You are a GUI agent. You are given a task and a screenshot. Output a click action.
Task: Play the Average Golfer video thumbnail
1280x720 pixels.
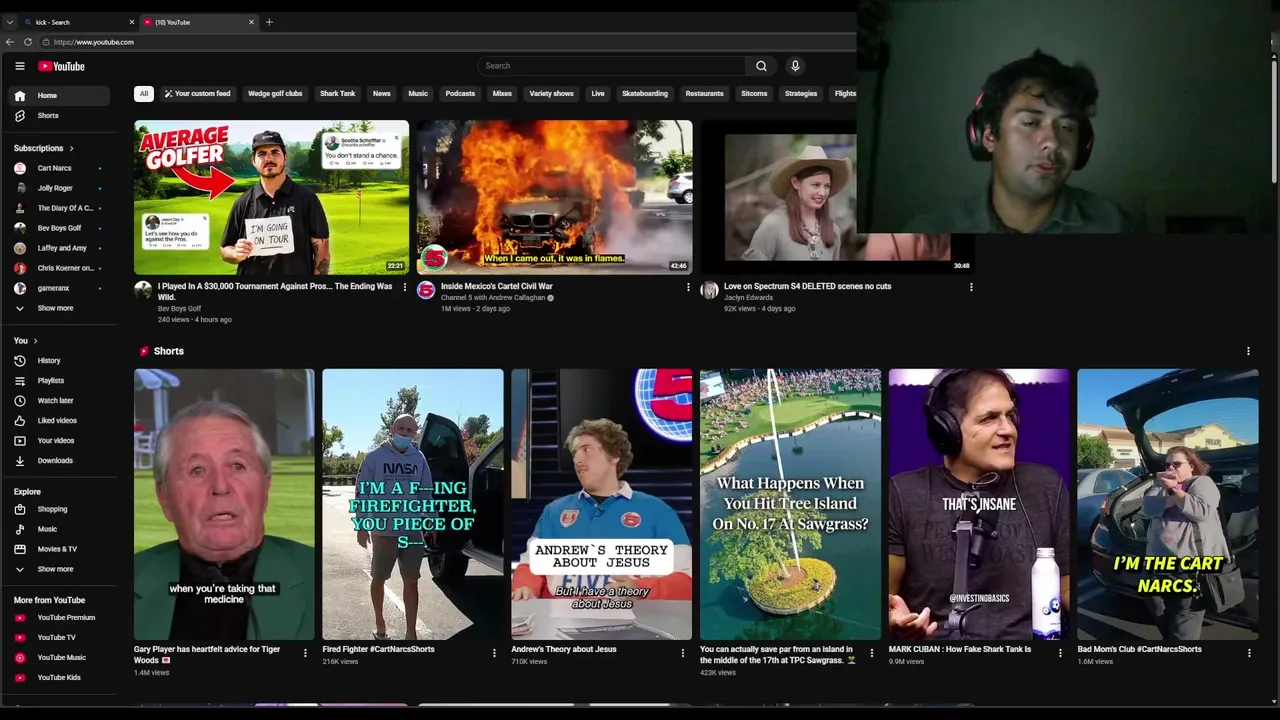[271, 197]
